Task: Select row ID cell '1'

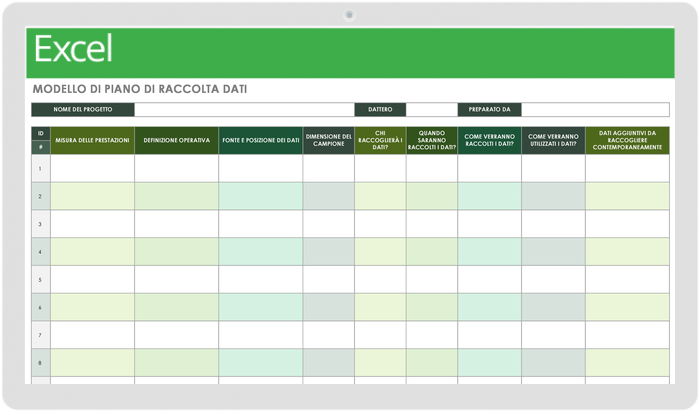Action: (x=41, y=168)
